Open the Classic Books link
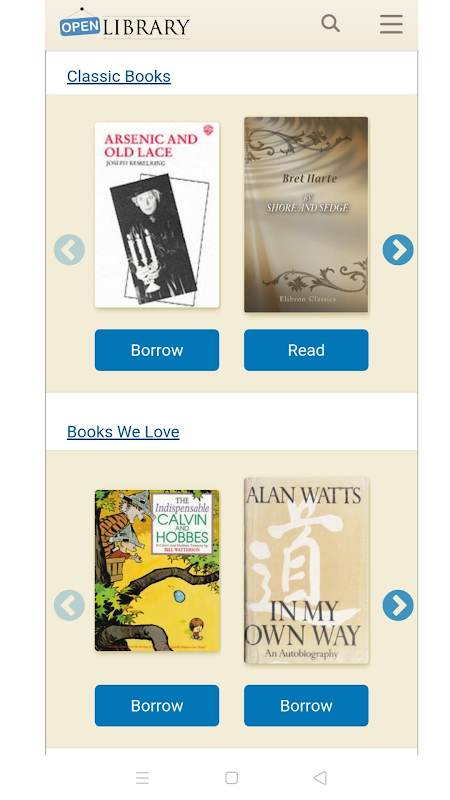 coord(119,76)
